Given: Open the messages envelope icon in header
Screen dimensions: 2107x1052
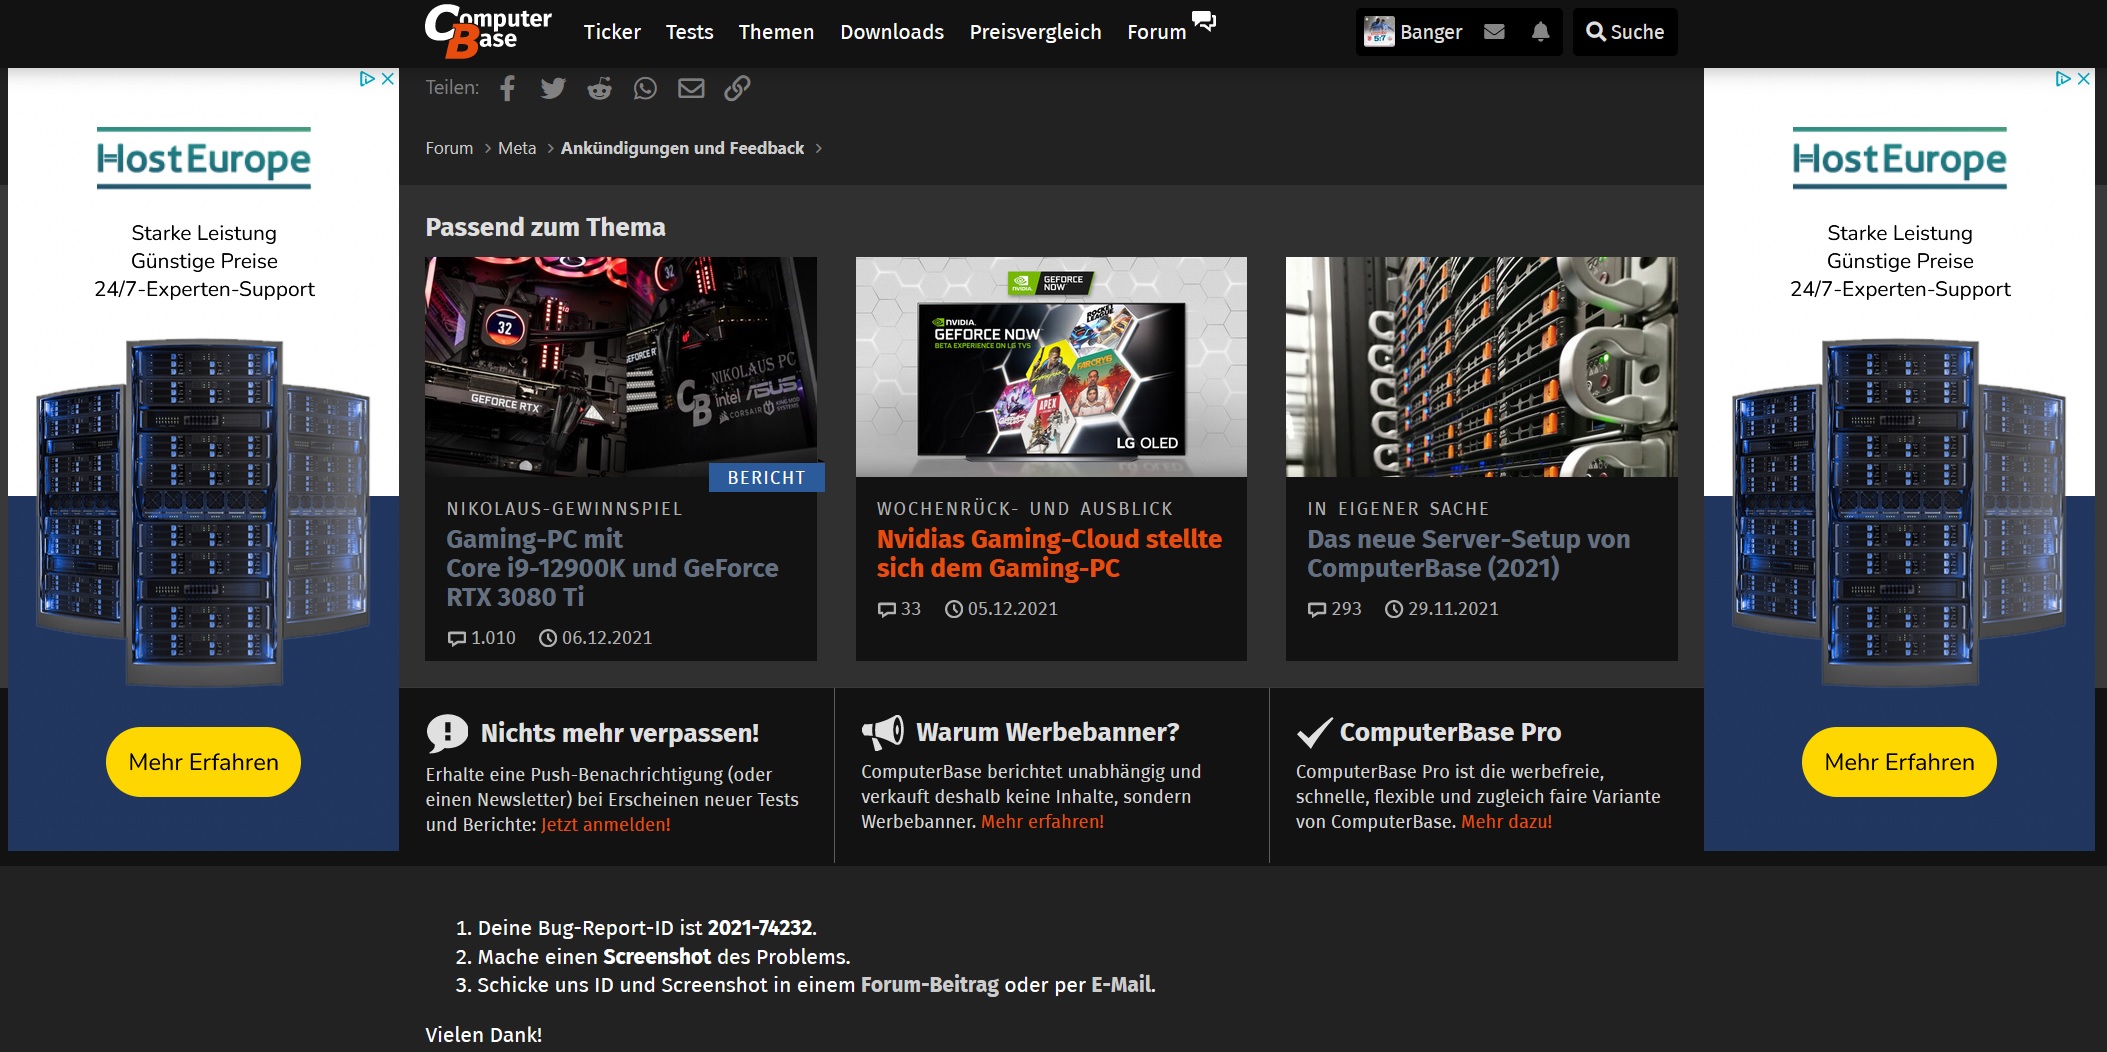Looking at the screenshot, I should (x=1494, y=32).
